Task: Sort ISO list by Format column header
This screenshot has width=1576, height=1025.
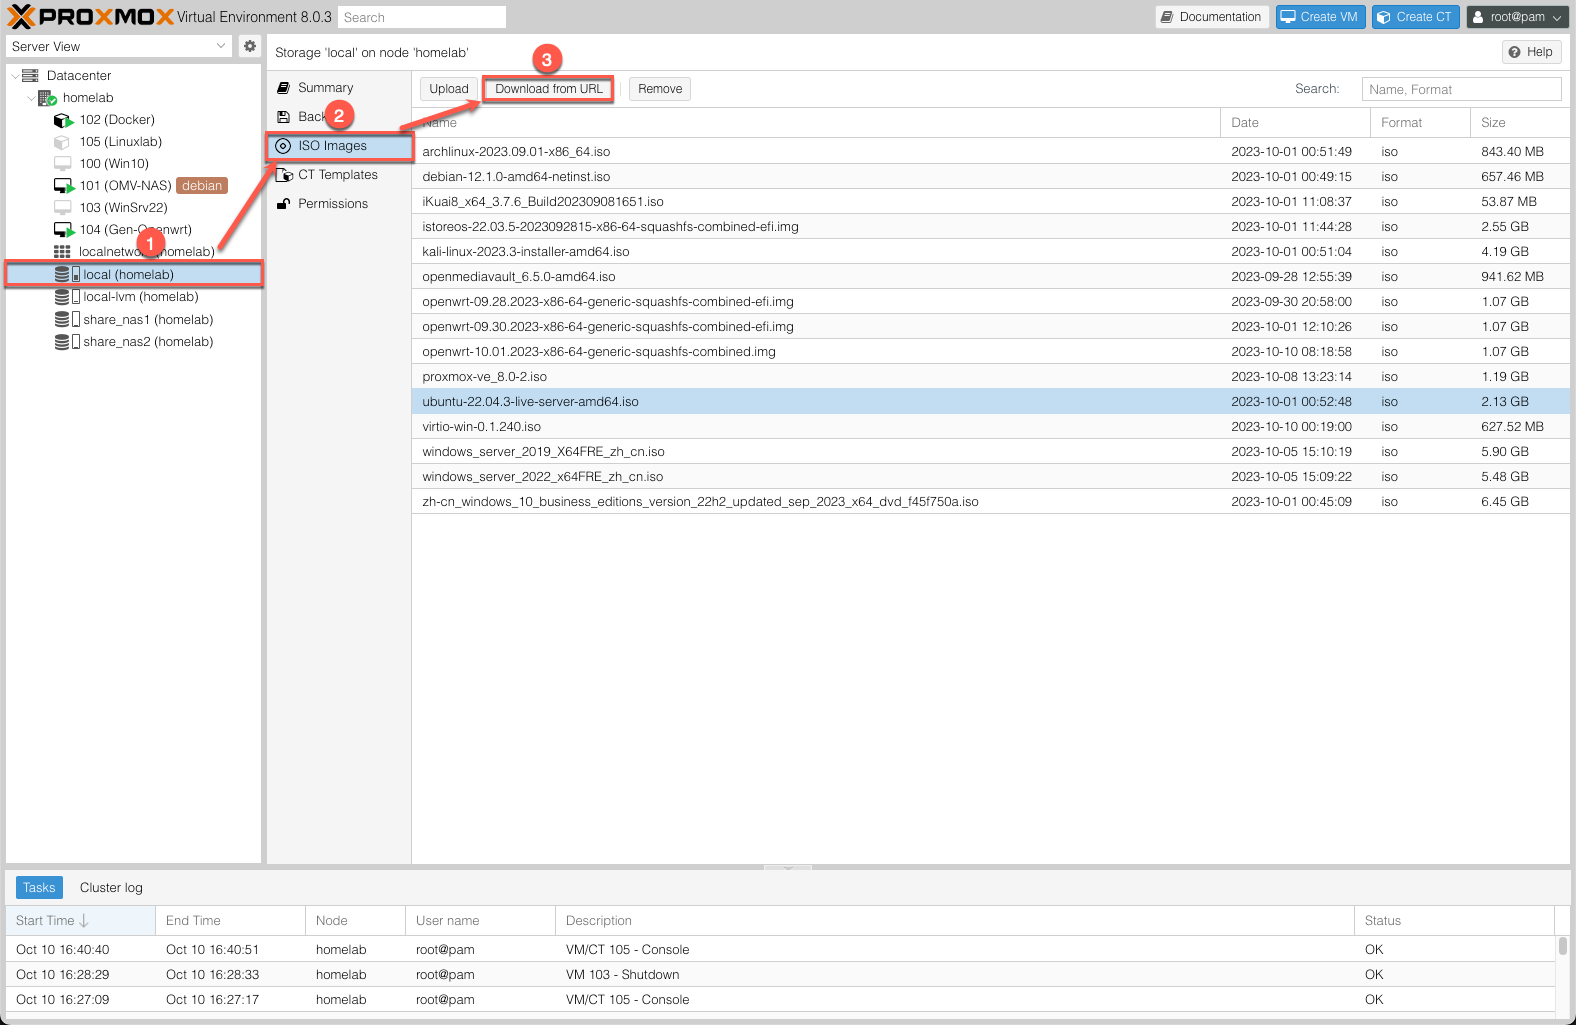Action: [x=1419, y=123]
